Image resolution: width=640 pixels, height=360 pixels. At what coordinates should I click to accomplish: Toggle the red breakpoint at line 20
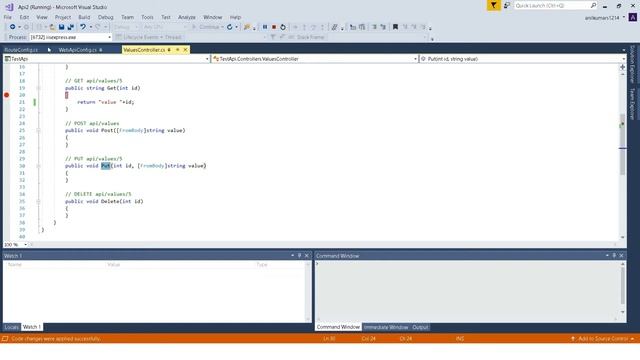point(7,95)
